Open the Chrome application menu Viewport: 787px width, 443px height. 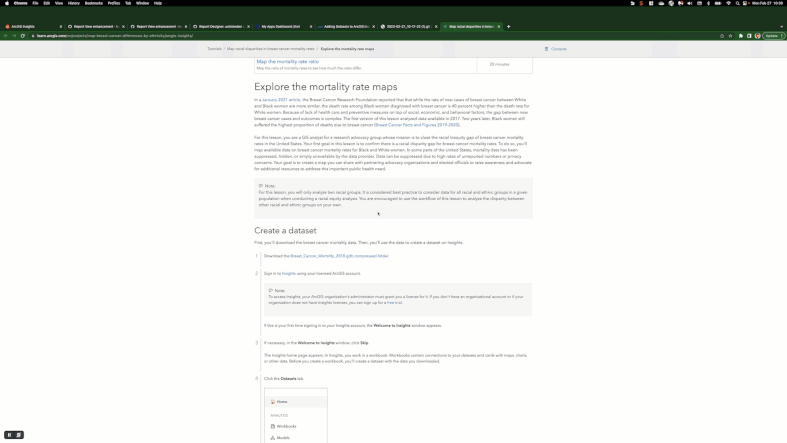[x=21, y=3]
